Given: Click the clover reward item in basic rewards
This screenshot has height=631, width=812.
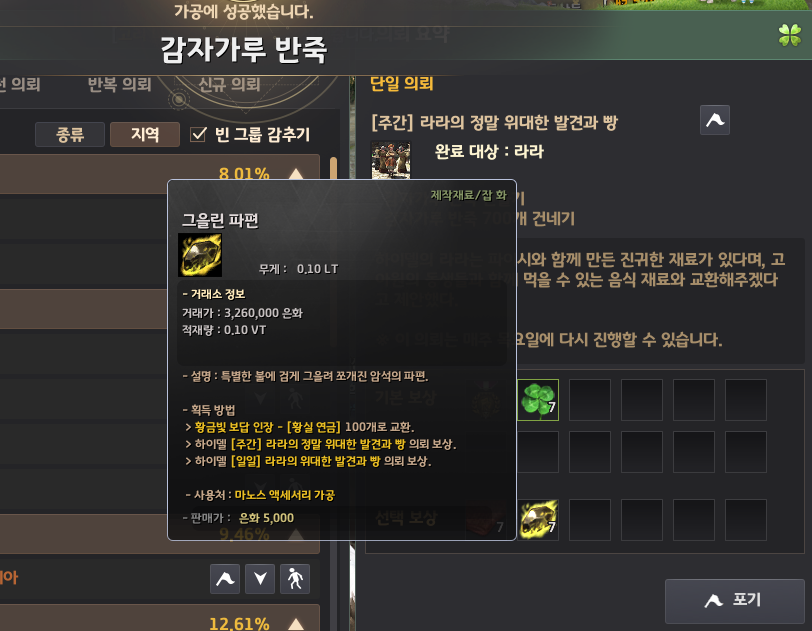Looking at the screenshot, I should 538,400.
